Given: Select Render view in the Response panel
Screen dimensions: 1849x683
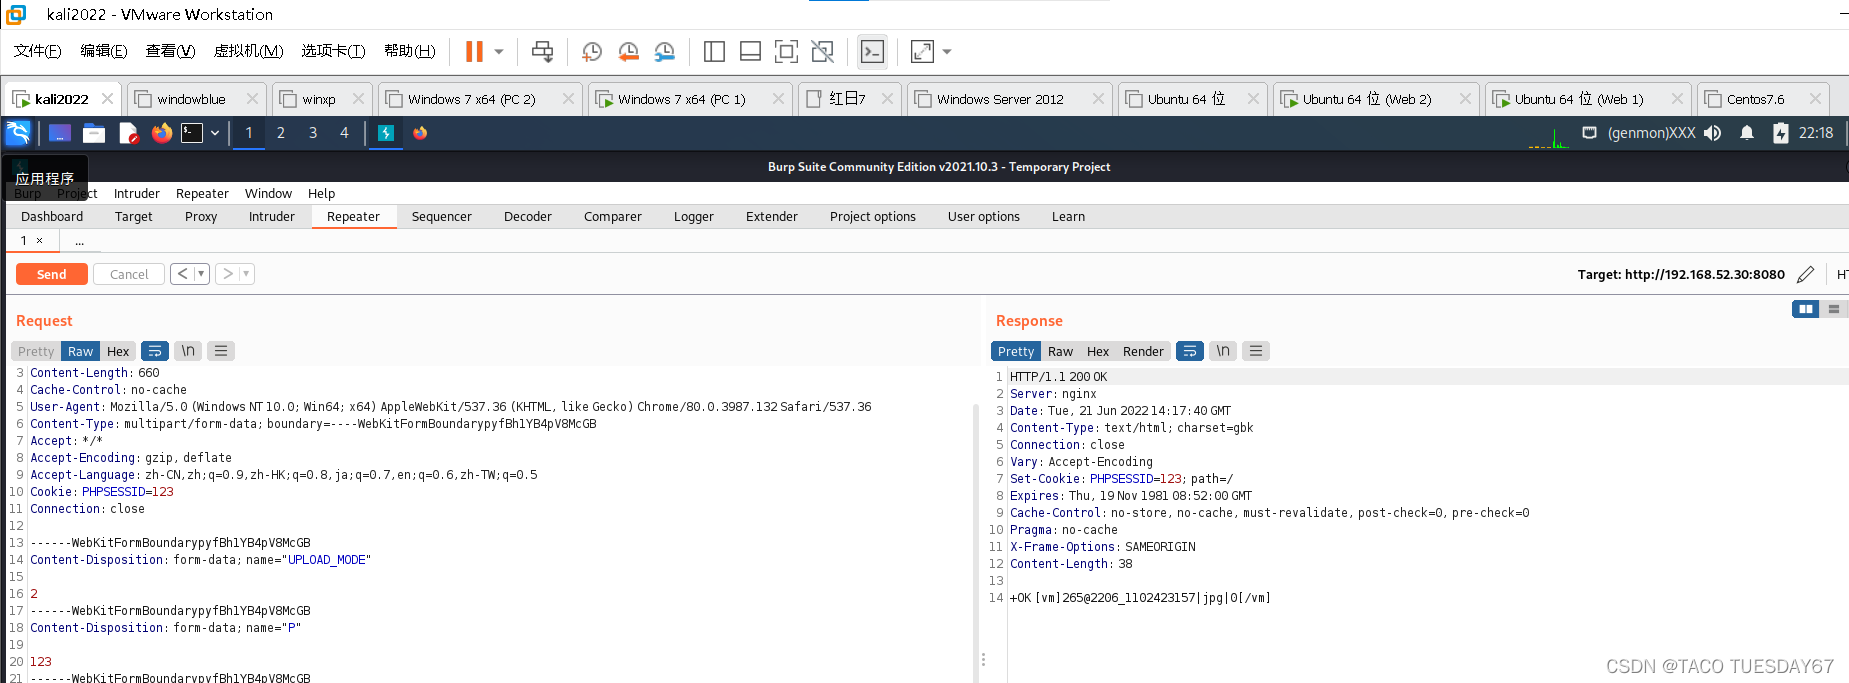Looking at the screenshot, I should click(x=1143, y=352).
